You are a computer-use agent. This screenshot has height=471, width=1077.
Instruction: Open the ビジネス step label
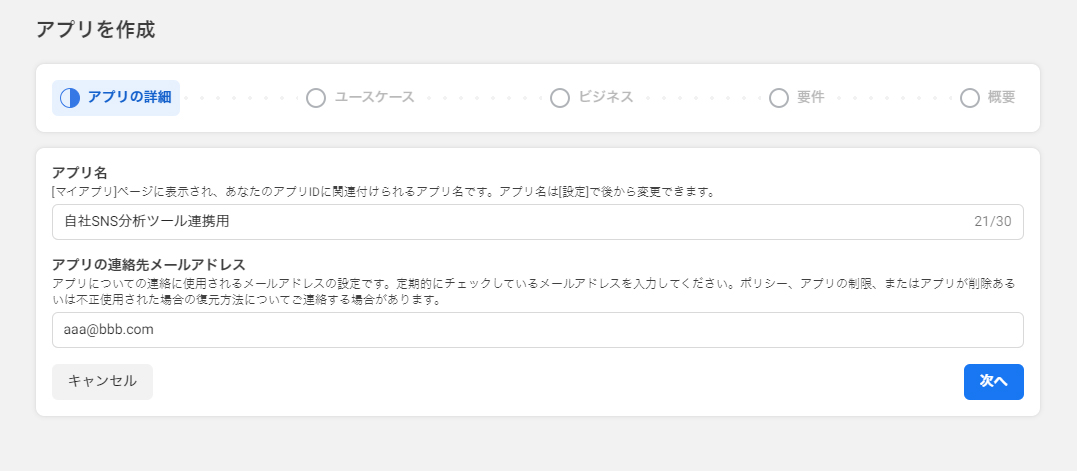pos(606,97)
